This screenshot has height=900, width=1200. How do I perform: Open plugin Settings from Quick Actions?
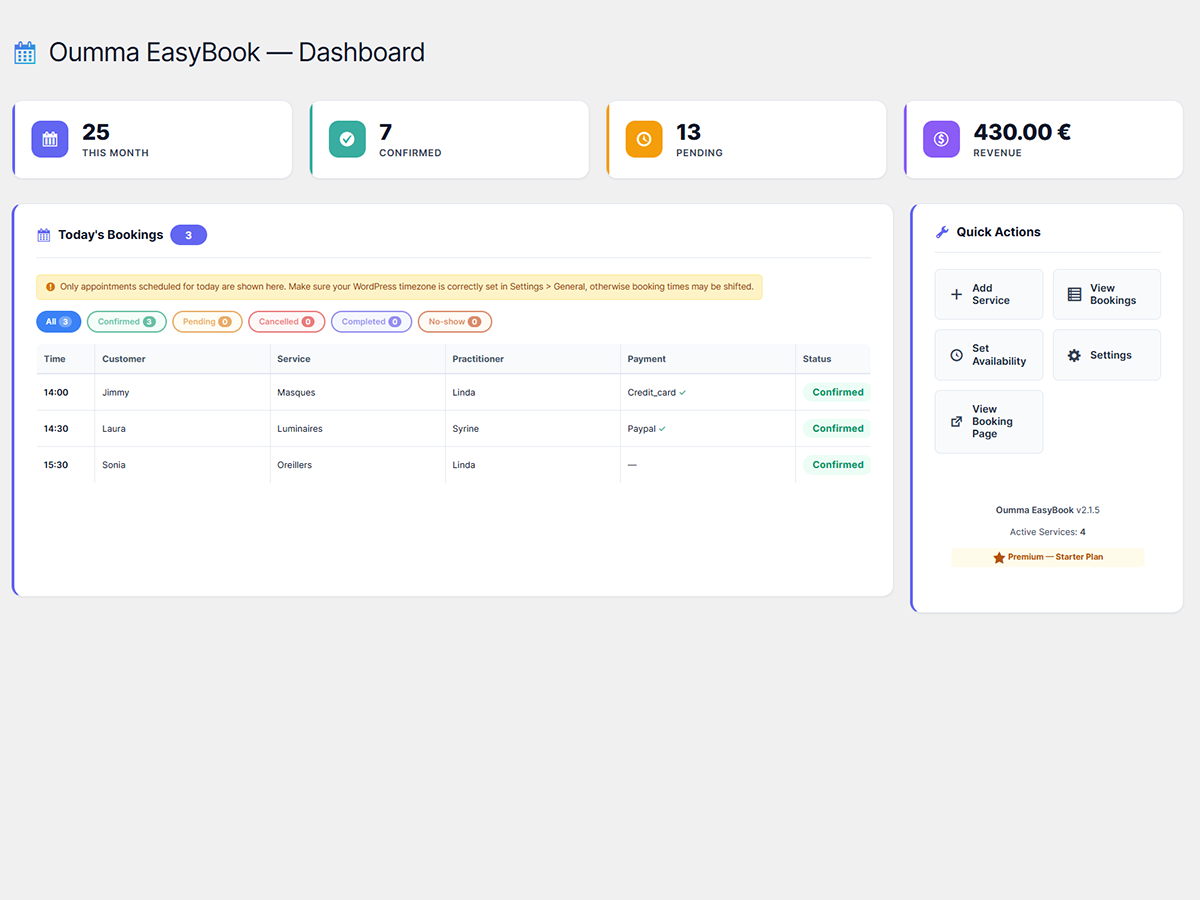click(x=1106, y=355)
